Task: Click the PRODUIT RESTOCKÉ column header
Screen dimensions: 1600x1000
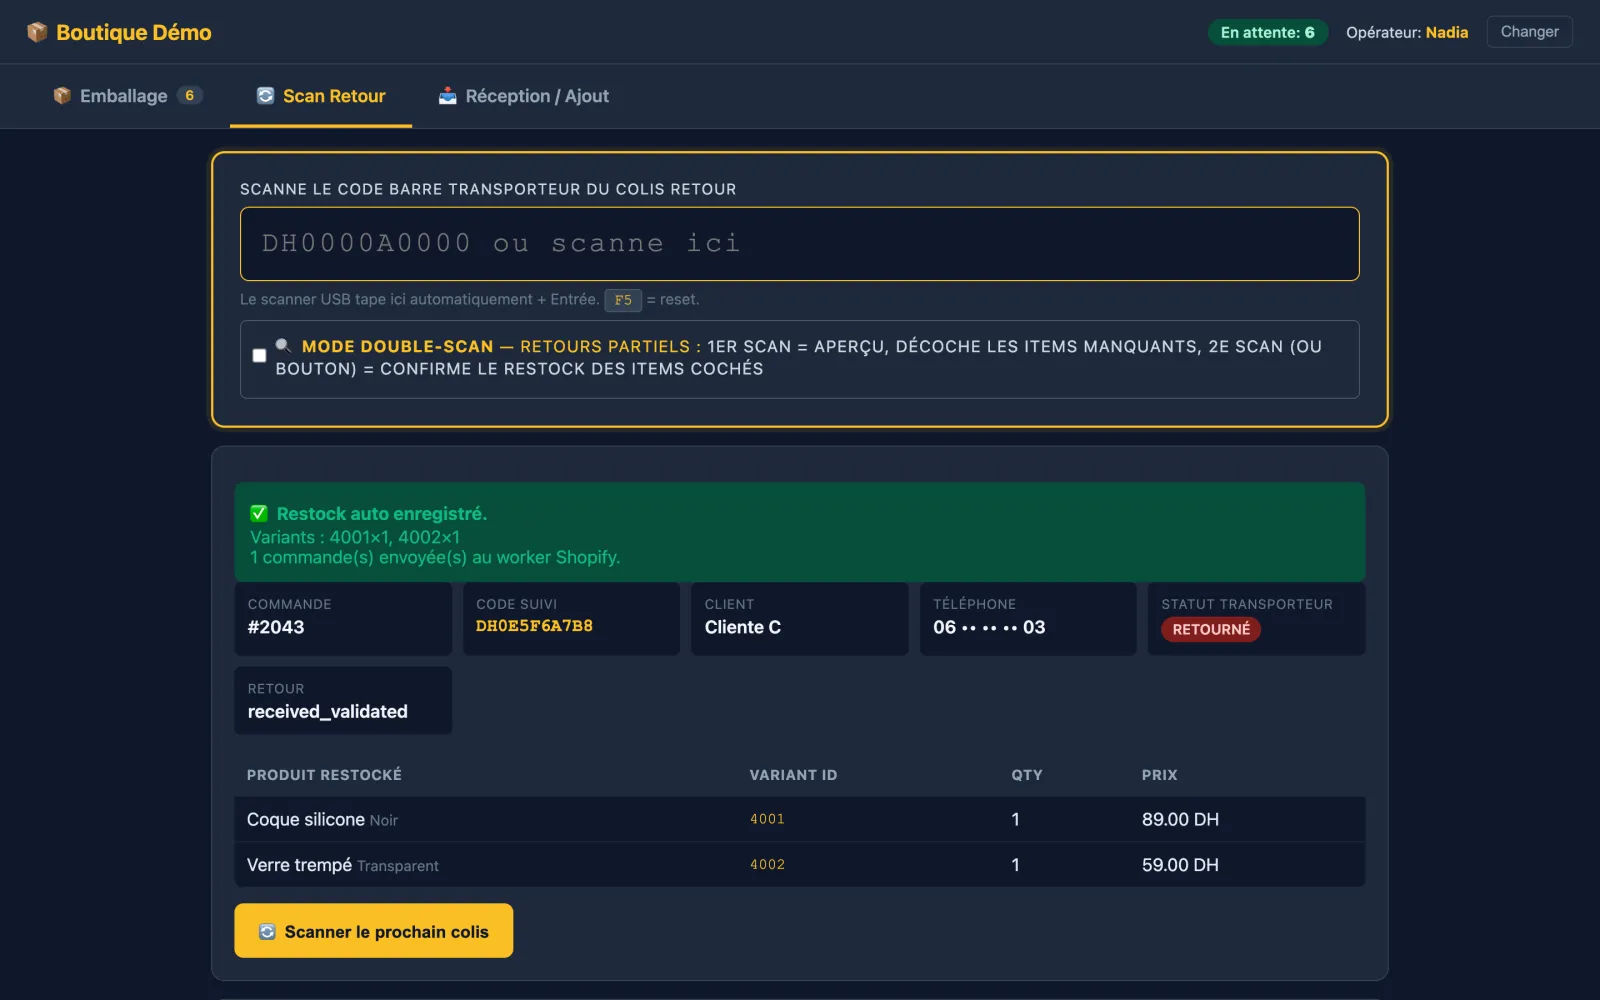Action: [x=324, y=775]
